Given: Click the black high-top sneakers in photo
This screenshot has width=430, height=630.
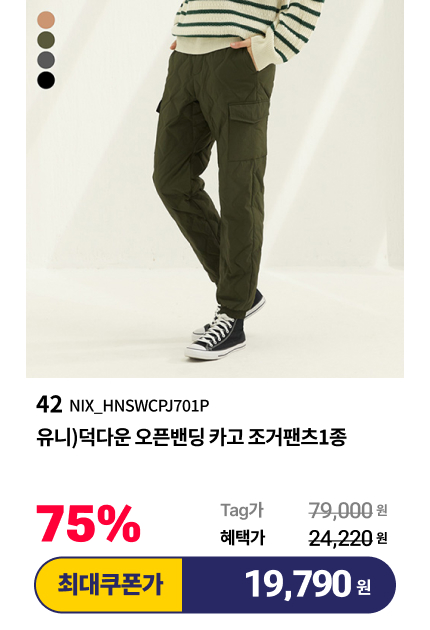Looking at the screenshot, I should click(x=224, y=329).
